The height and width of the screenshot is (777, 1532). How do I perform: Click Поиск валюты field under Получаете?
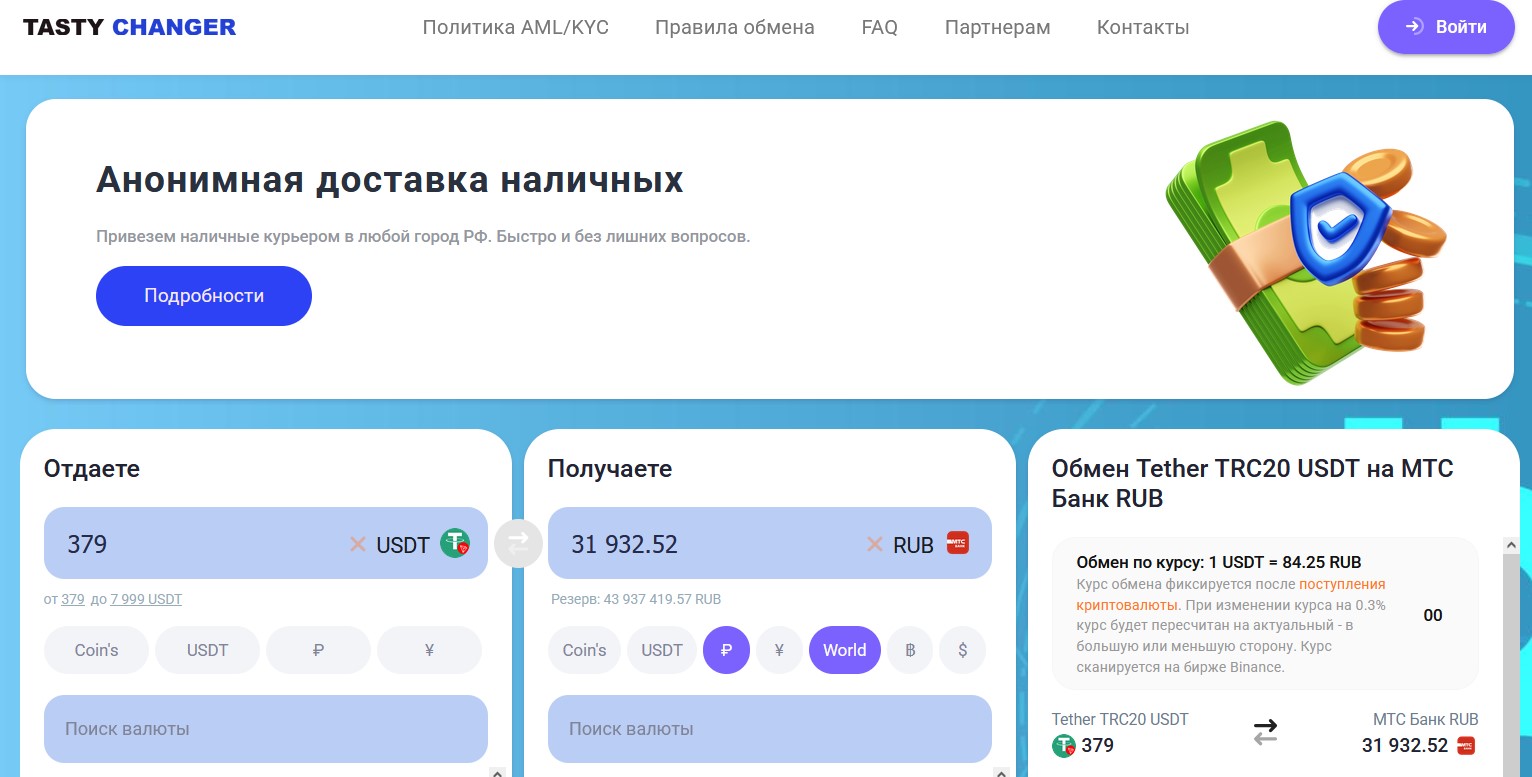click(x=770, y=729)
